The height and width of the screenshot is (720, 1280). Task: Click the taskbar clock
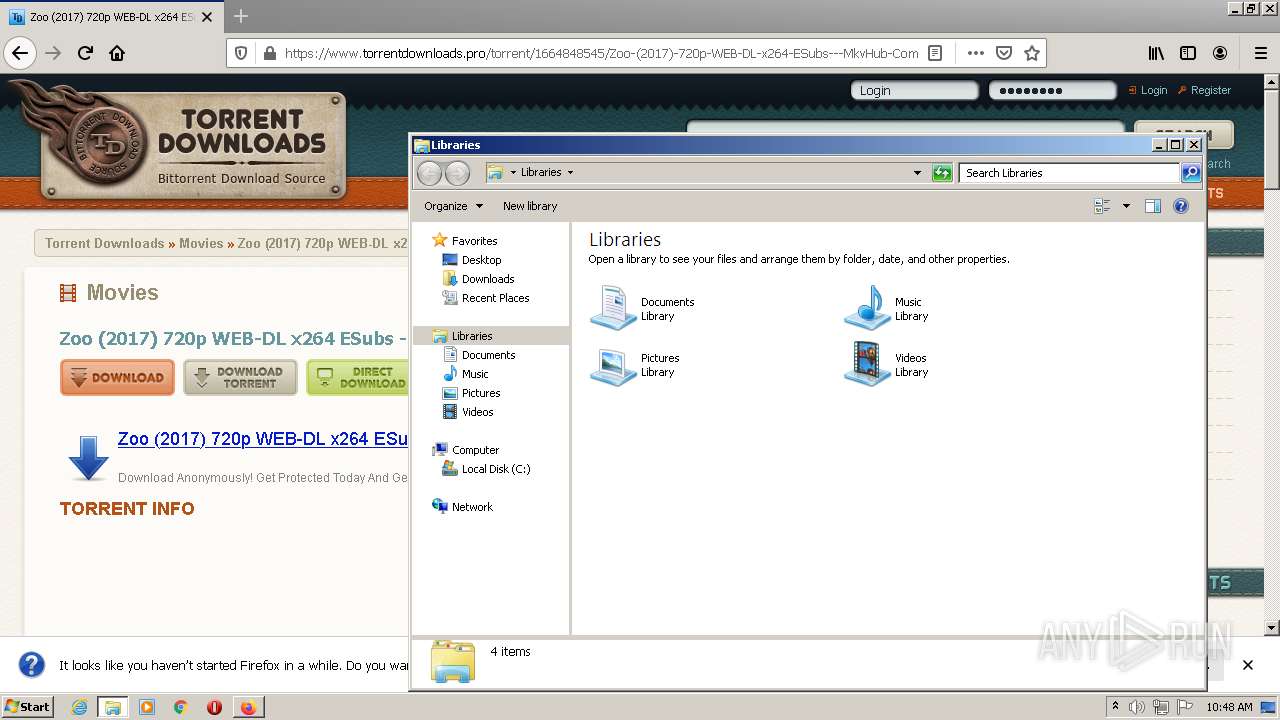click(1229, 707)
